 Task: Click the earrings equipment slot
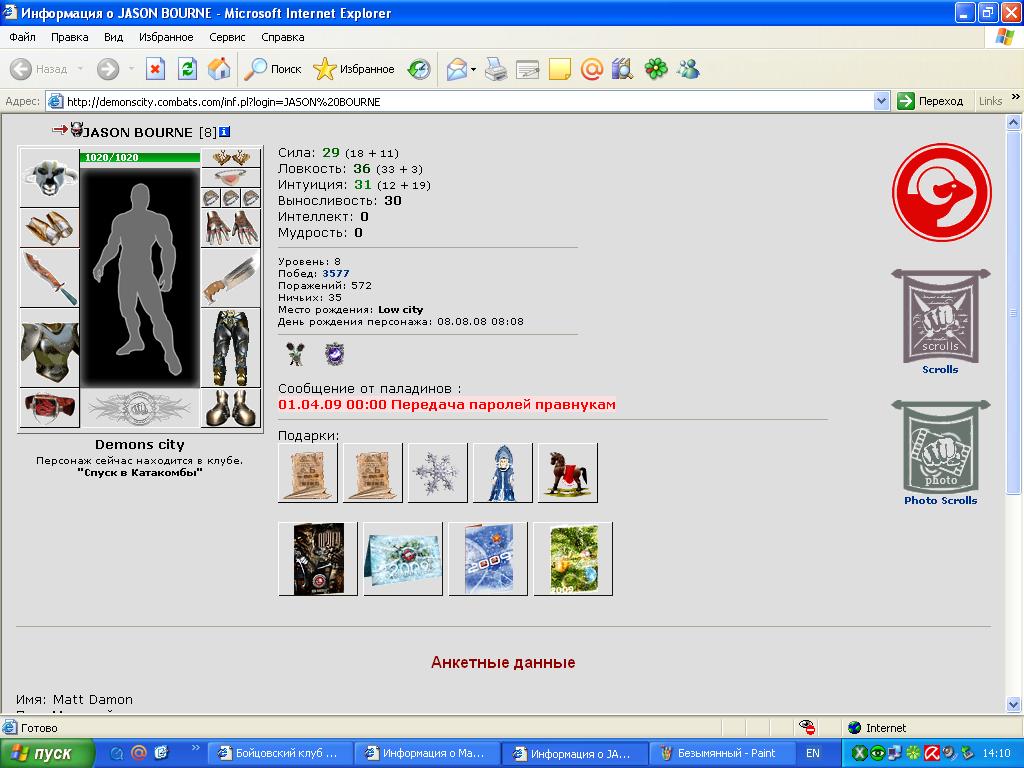231,158
